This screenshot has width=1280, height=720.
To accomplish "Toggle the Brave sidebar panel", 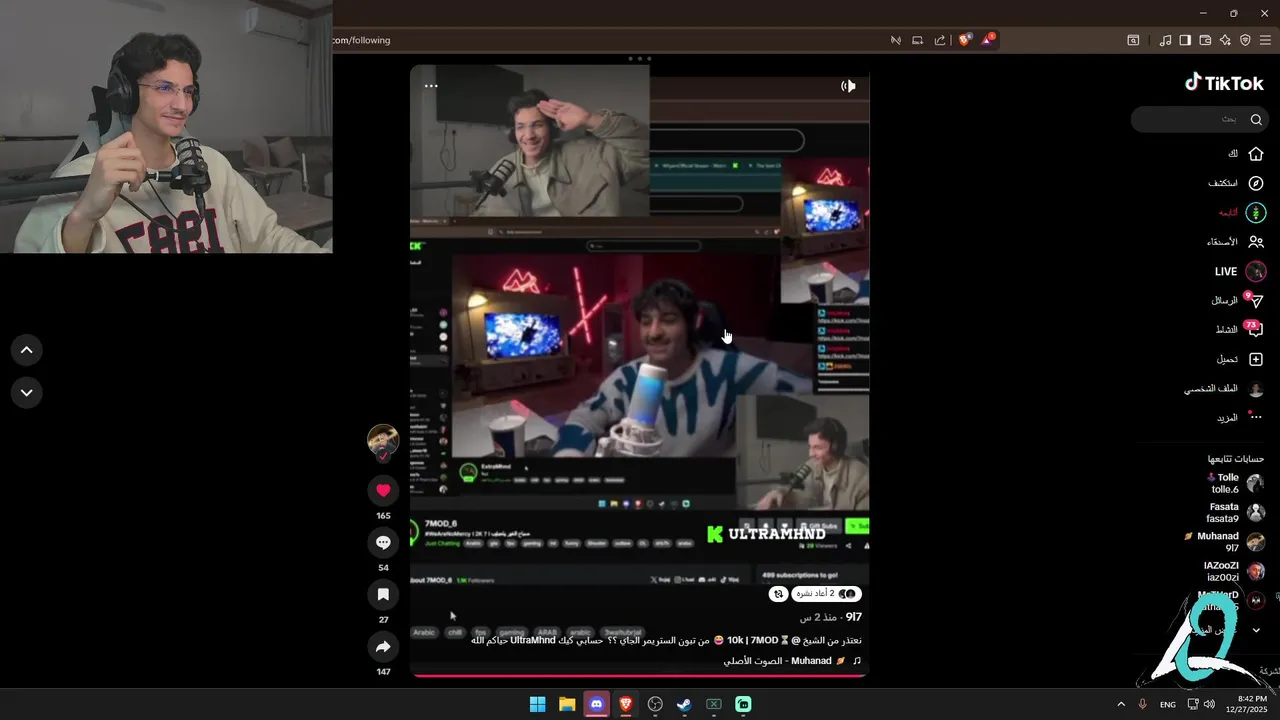I will click(x=1185, y=40).
